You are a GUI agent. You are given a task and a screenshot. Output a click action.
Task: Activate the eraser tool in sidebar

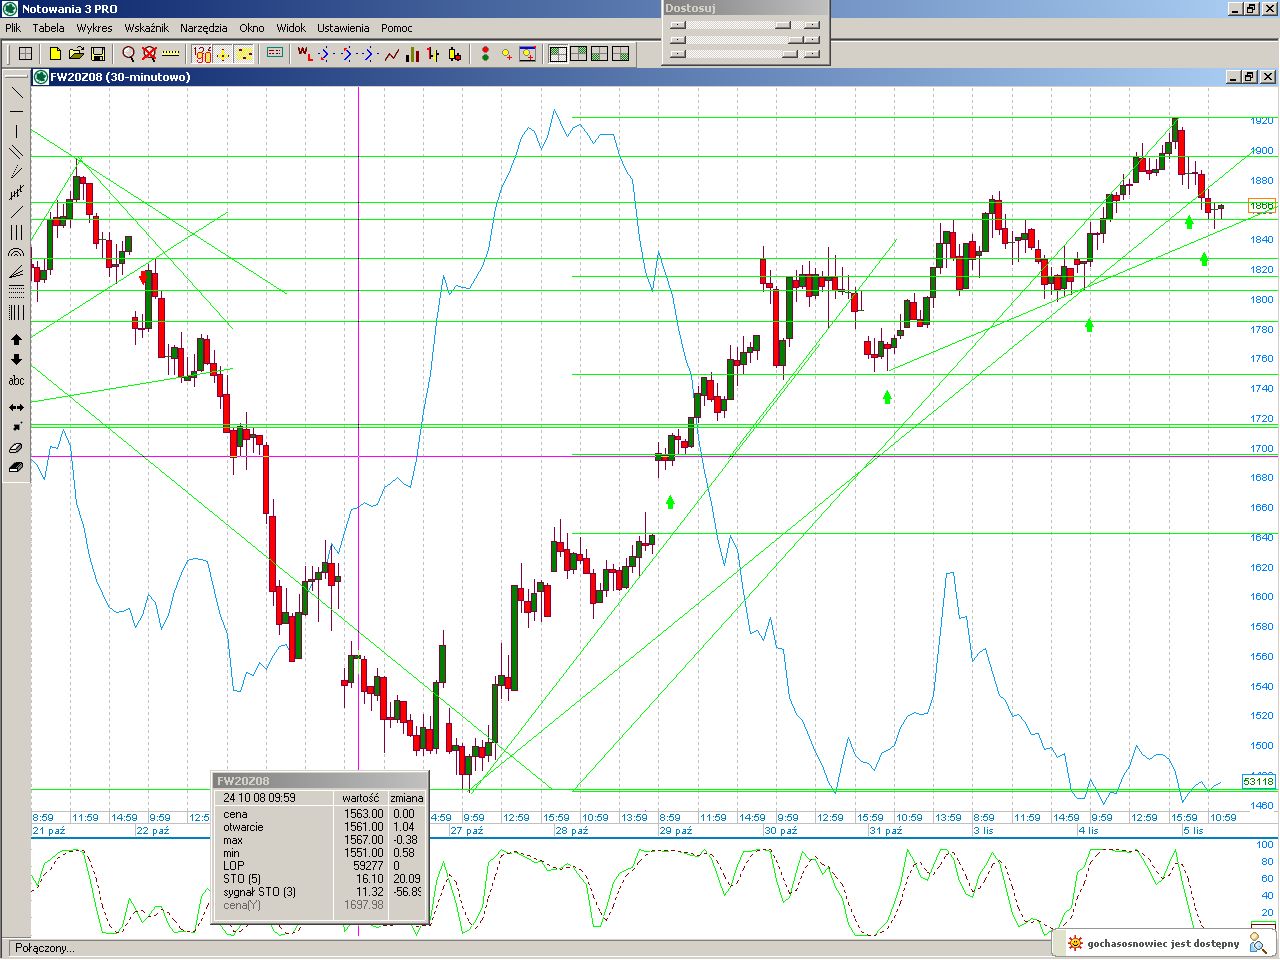coord(16,448)
